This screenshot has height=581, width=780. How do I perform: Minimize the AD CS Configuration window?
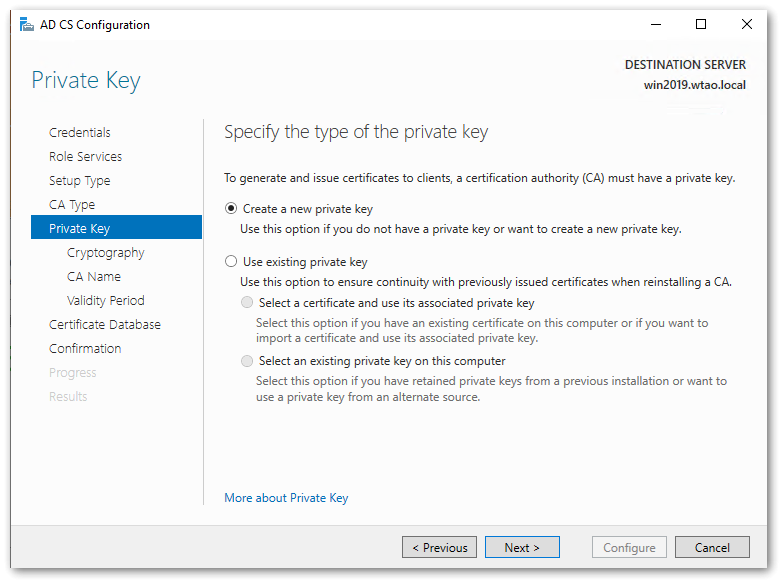pyautogui.click(x=654, y=25)
